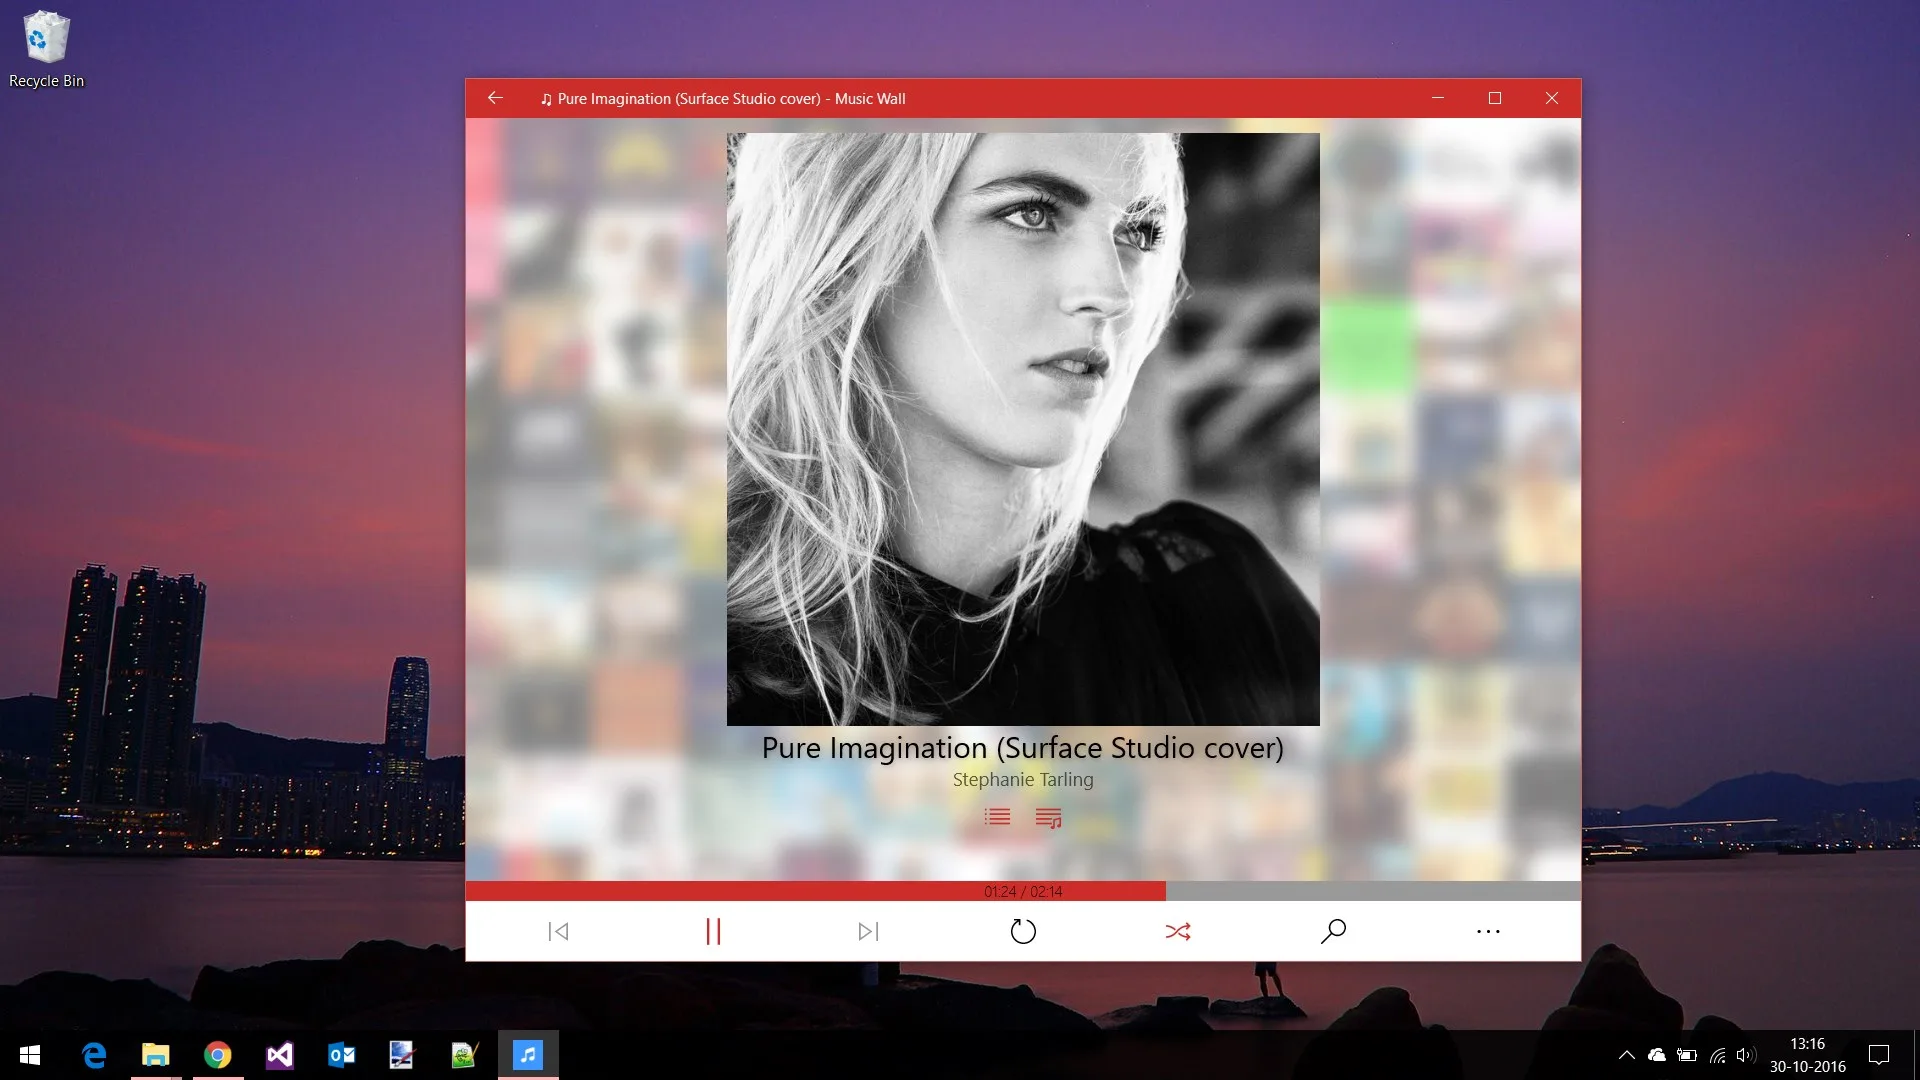Open the green notepad app on the taskbar
The height and width of the screenshot is (1080, 1920).
(x=464, y=1055)
